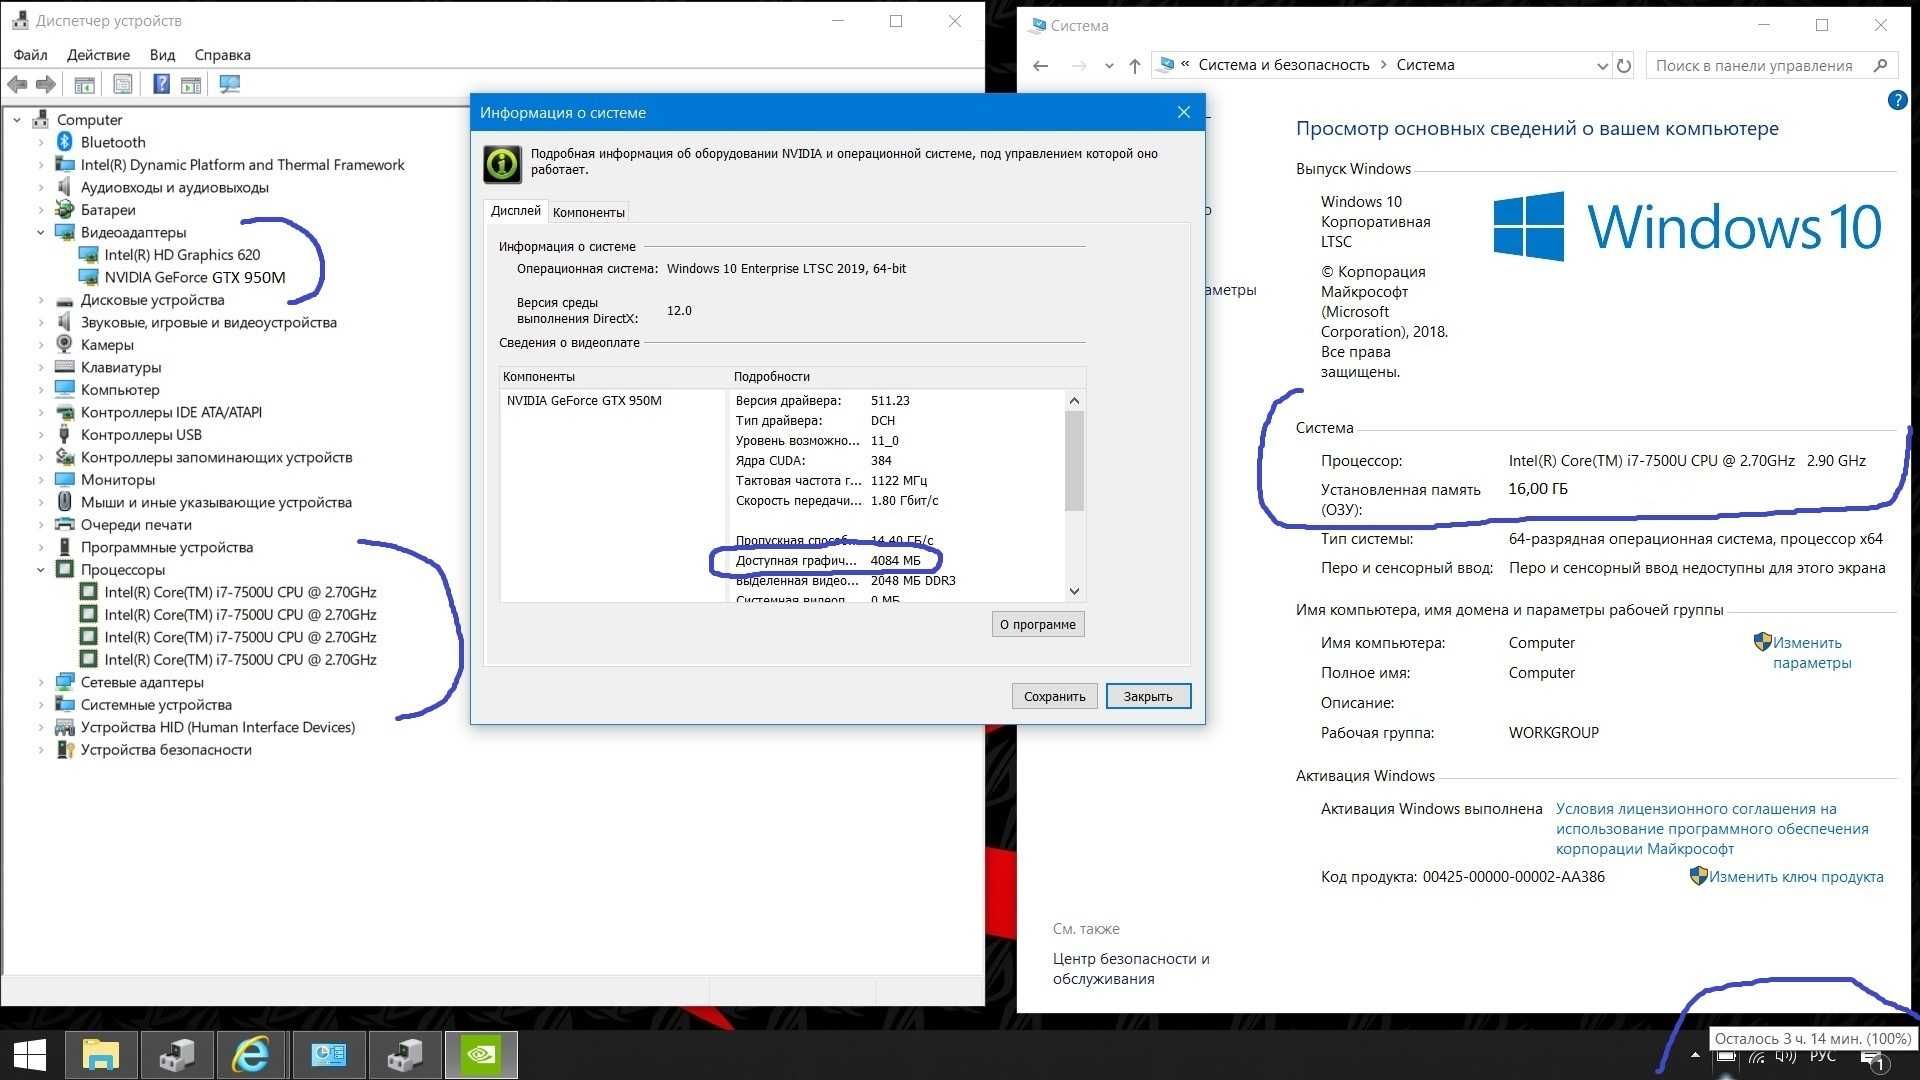The height and width of the screenshot is (1080, 1920).
Task: Open the Файл menu
Action: [x=30, y=55]
